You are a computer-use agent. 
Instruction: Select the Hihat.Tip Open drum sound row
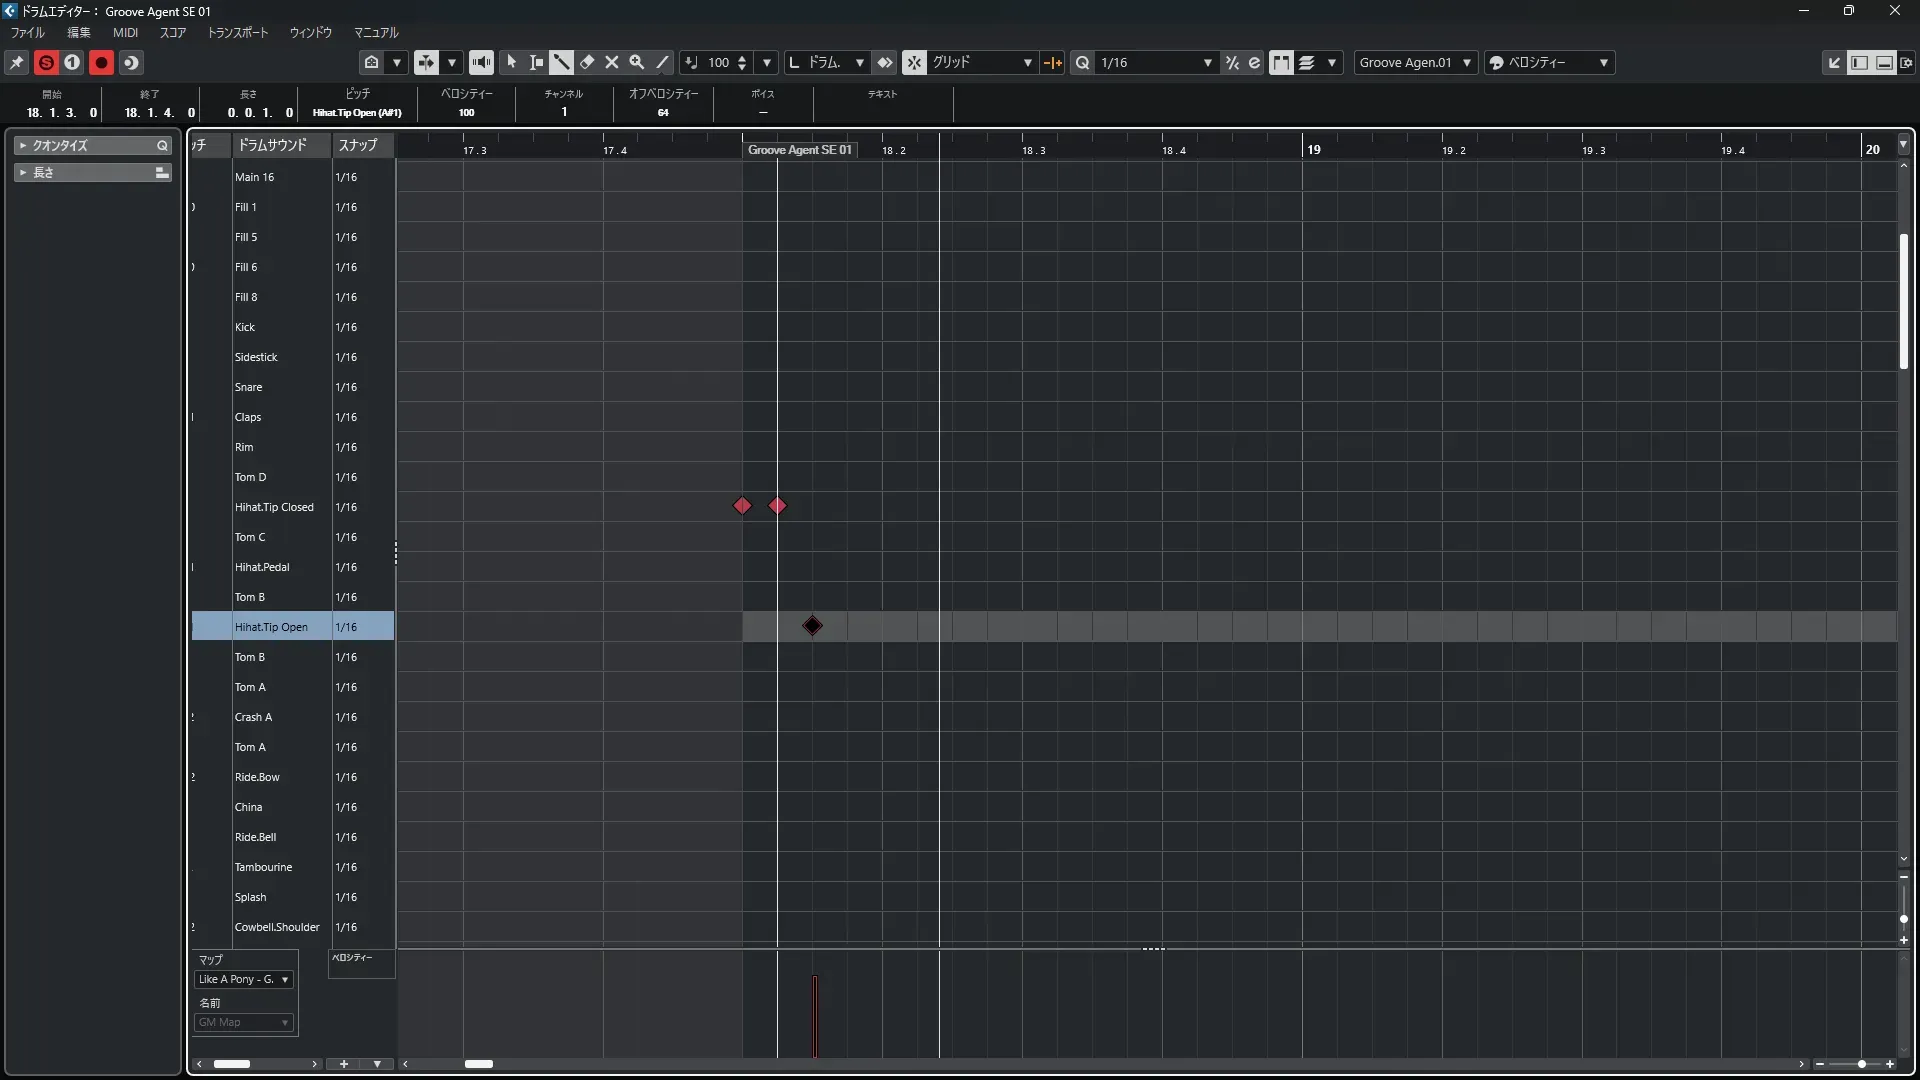point(271,627)
